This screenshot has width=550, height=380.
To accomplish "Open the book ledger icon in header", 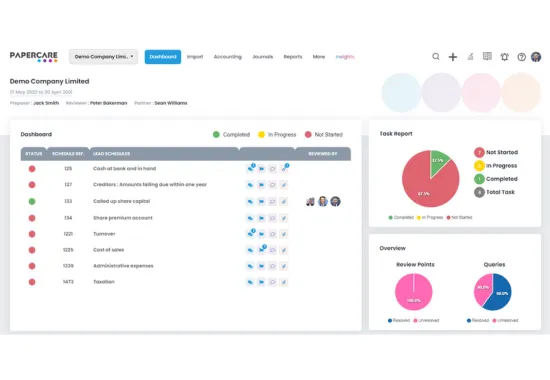I will pyautogui.click(x=487, y=56).
